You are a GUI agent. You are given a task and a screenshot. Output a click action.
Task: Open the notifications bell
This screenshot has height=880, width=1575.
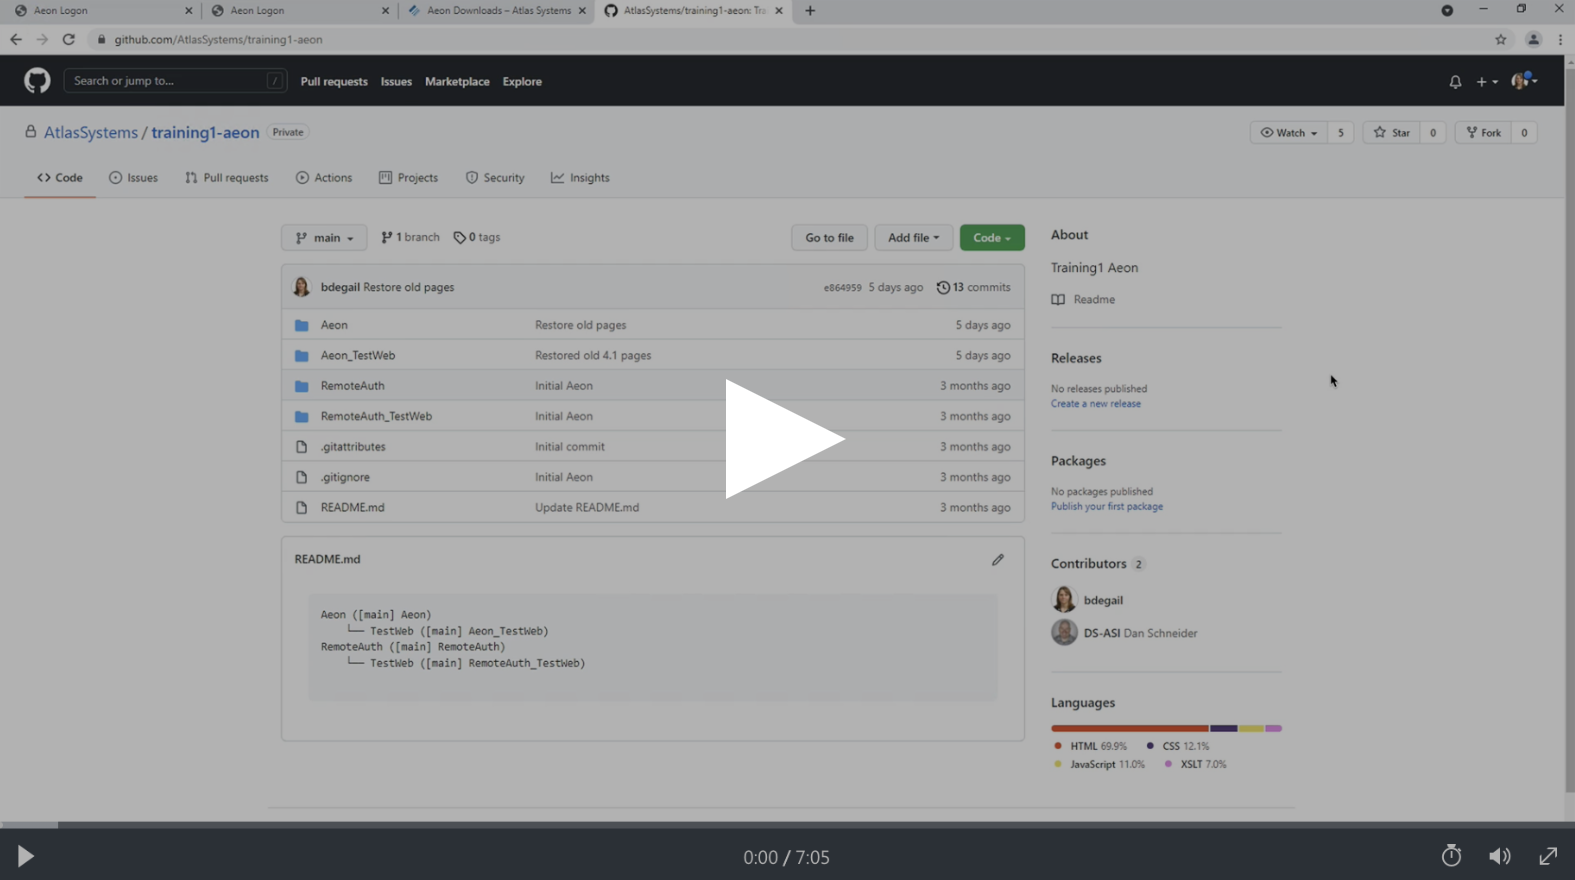coord(1455,82)
